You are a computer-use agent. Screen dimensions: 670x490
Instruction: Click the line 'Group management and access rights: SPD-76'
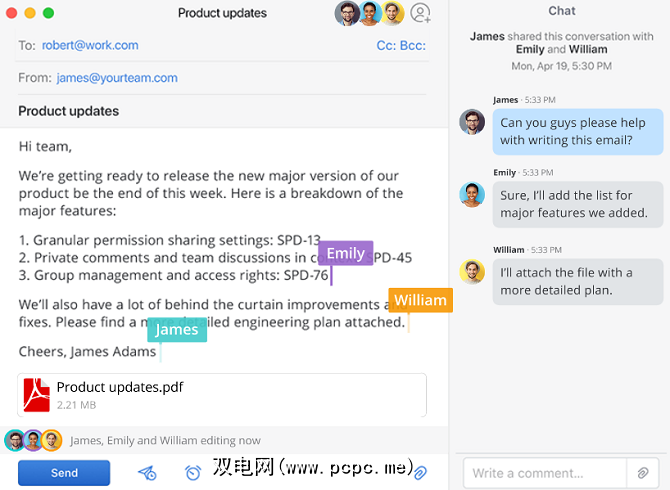[x=173, y=275]
